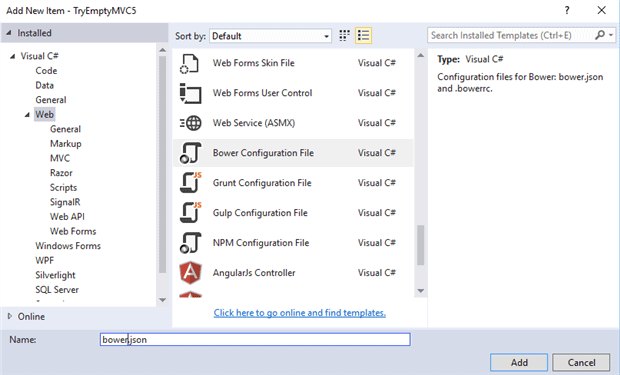Click the category tree scroll down arrow
The height and width of the screenshot is (375, 620).
click(162, 300)
